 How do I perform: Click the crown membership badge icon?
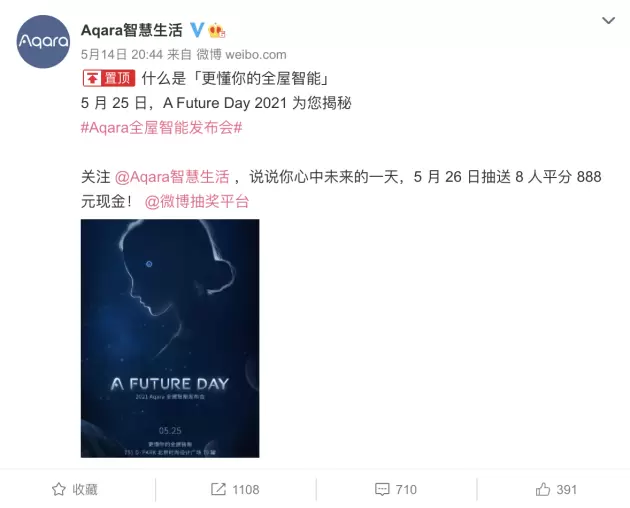click(217, 30)
